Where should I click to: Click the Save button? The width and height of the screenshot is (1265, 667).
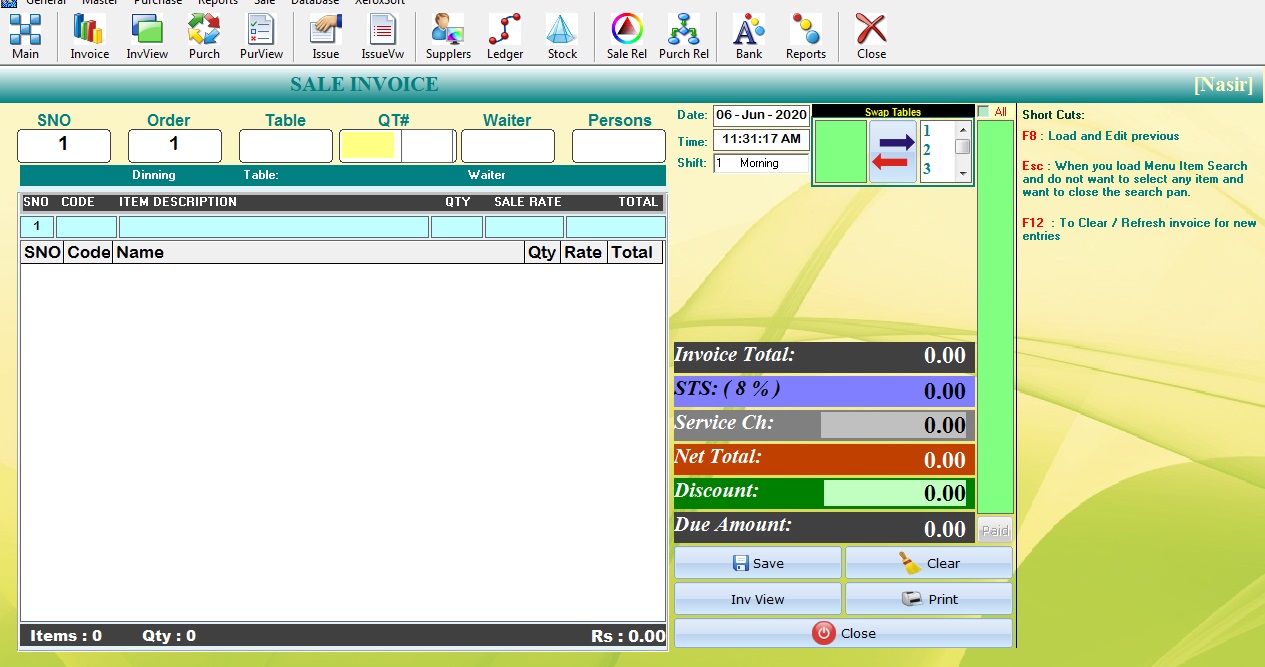(758, 563)
